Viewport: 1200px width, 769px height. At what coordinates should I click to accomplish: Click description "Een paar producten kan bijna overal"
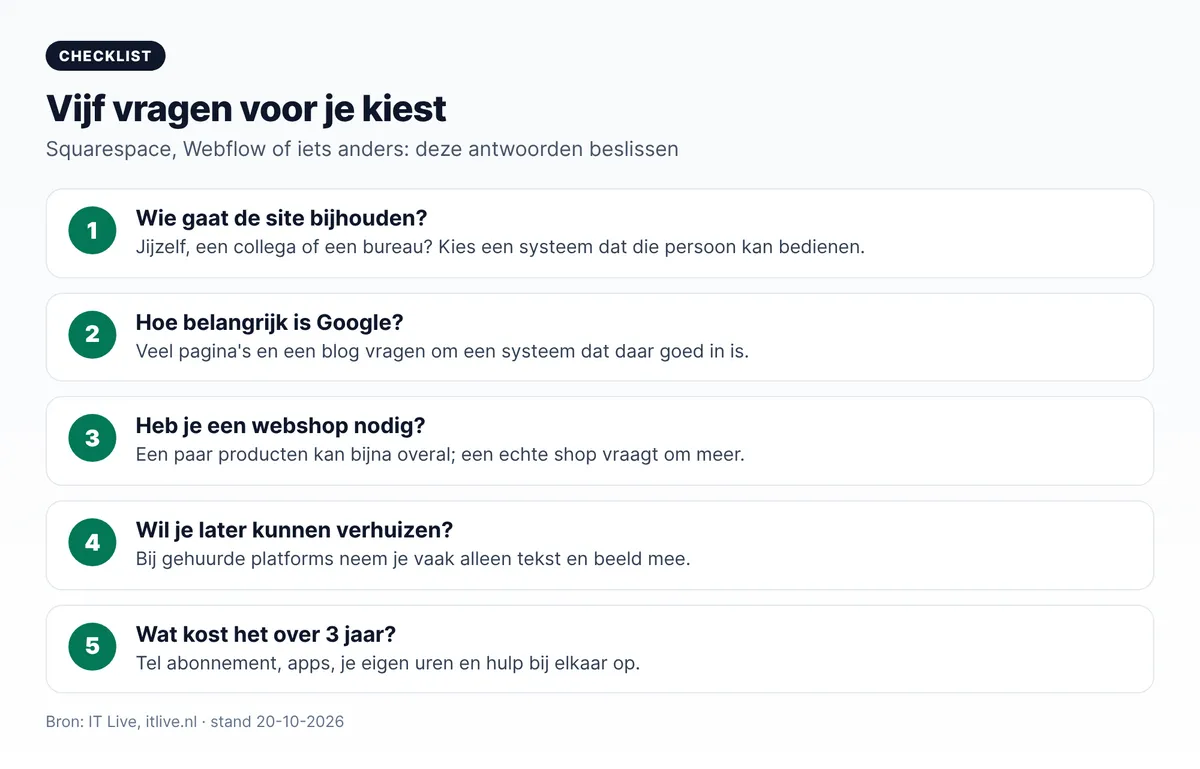tap(440, 455)
